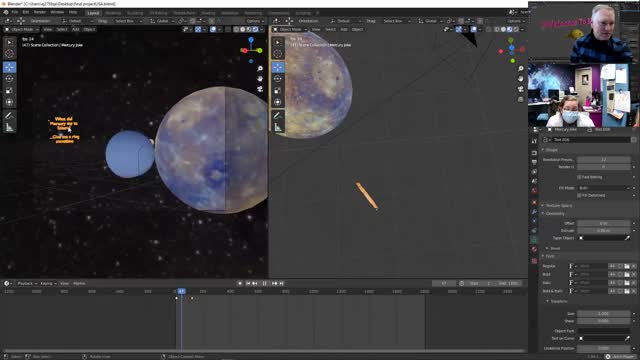The height and width of the screenshot is (360, 640).
Task: Open folder icon for Regular font
Action: pyautogui.click(x=627, y=266)
